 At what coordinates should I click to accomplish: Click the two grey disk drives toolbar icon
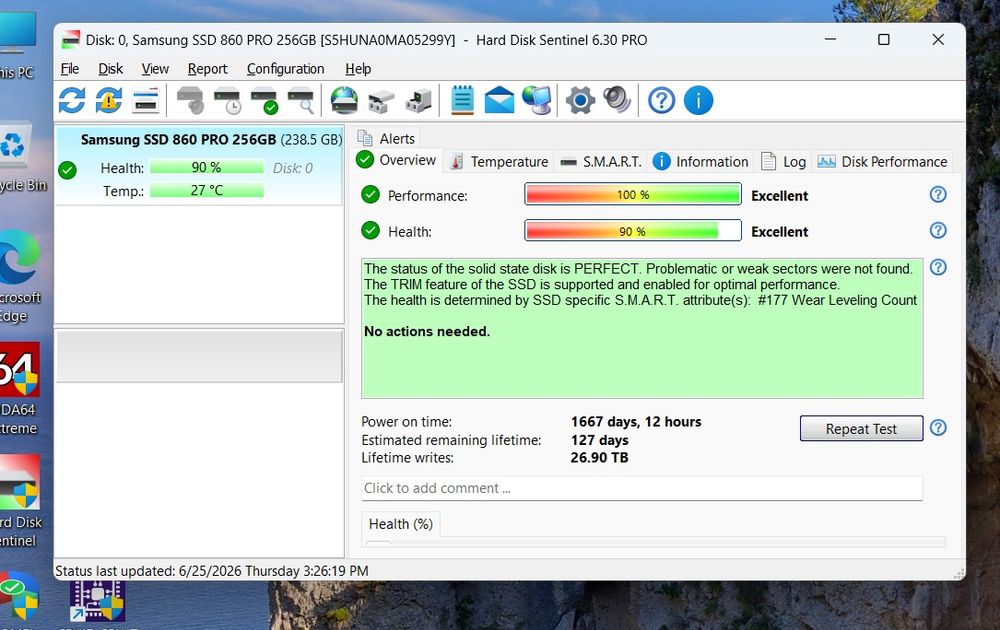click(x=381, y=101)
